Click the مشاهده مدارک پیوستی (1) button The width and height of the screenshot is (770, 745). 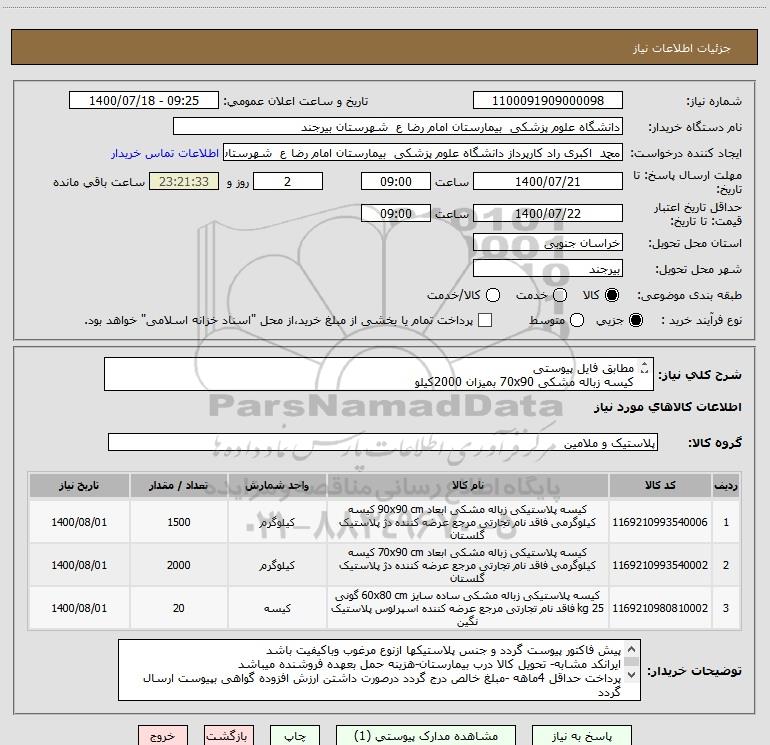[426, 736]
